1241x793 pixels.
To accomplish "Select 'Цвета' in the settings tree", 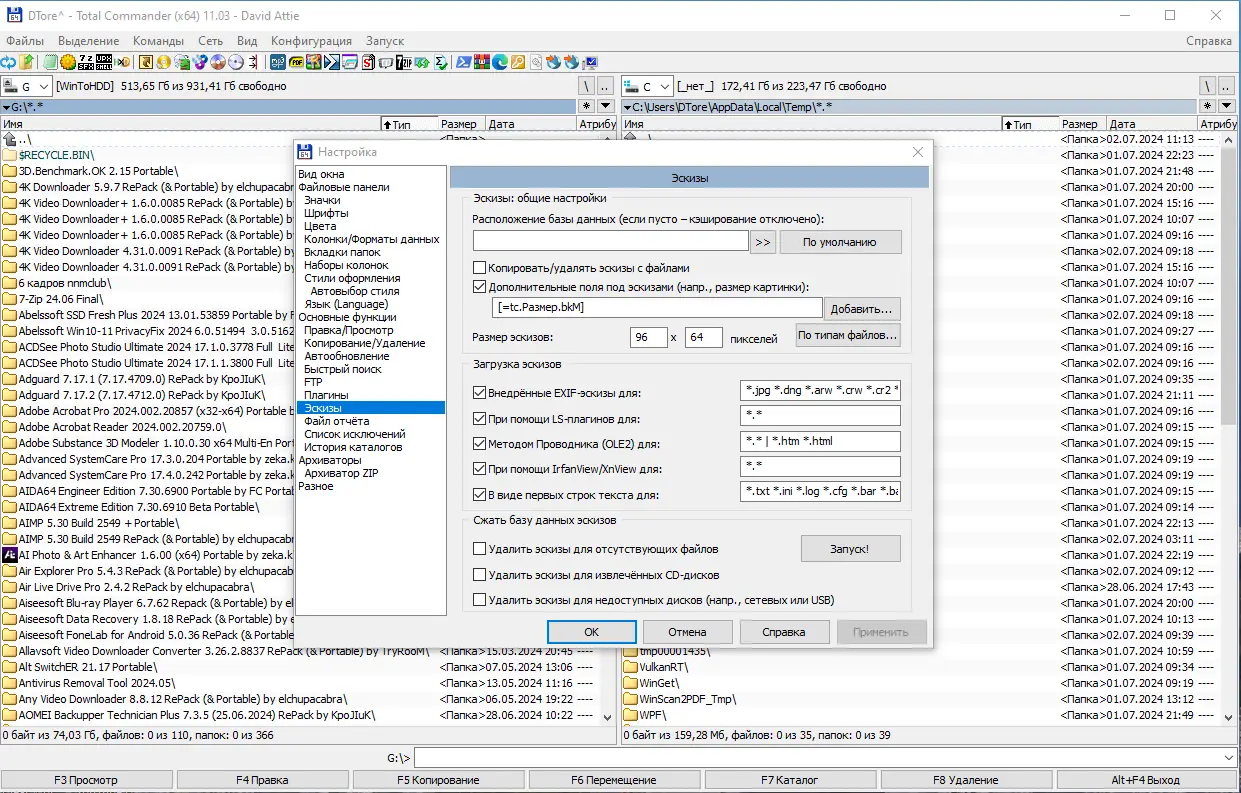I will tap(321, 226).
